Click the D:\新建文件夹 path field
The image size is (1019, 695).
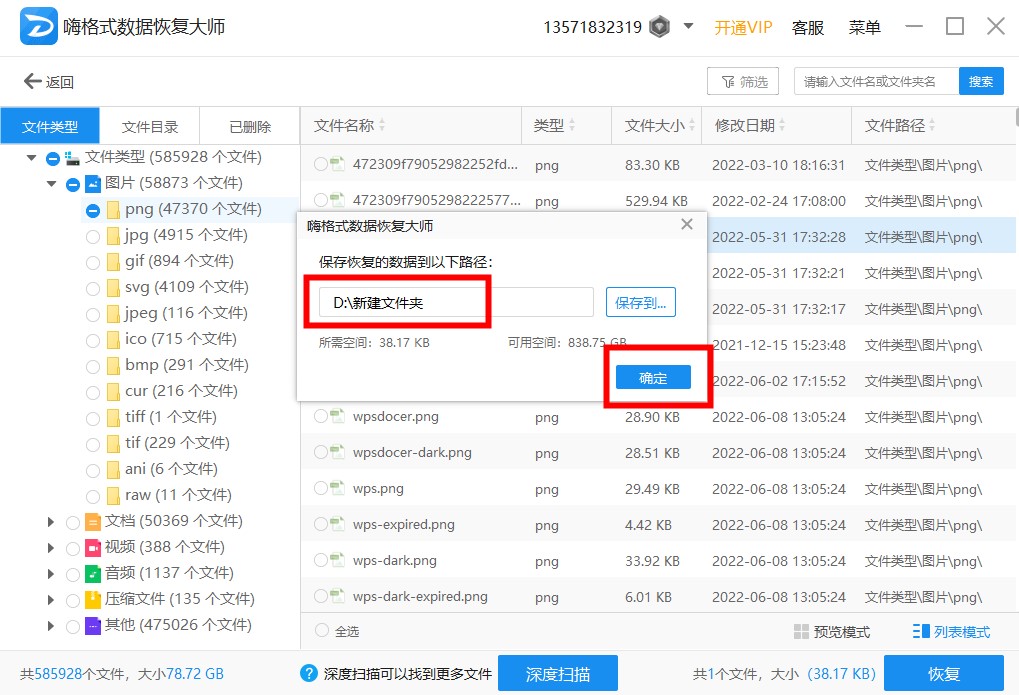click(456, 302)
